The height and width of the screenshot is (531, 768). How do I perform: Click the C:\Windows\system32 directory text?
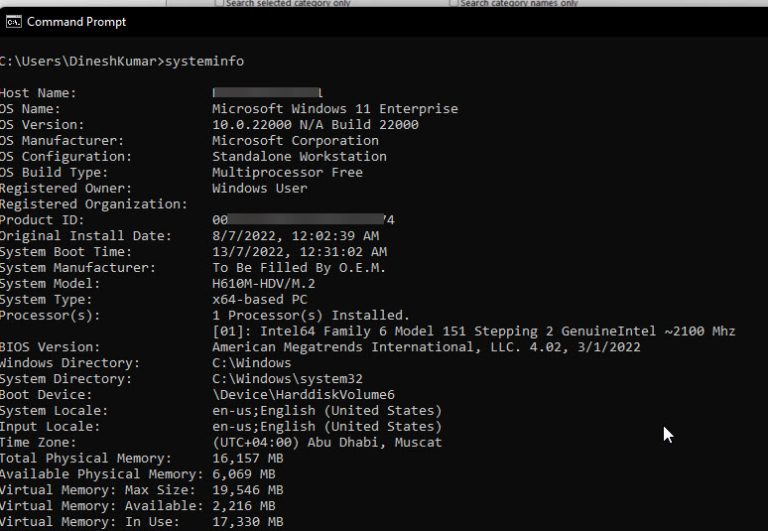[288, 379]
